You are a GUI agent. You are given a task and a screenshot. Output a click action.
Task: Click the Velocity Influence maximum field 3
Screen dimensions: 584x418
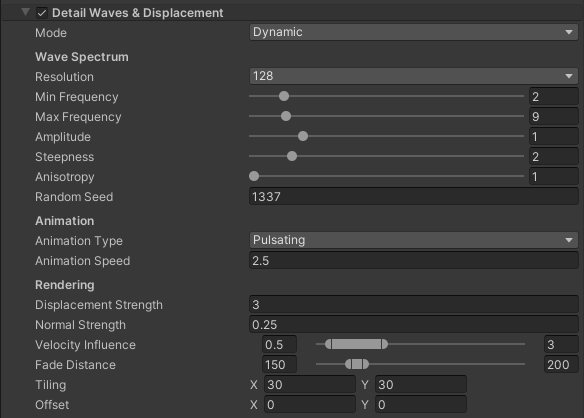pyautogui.click(x=561, y=345)
